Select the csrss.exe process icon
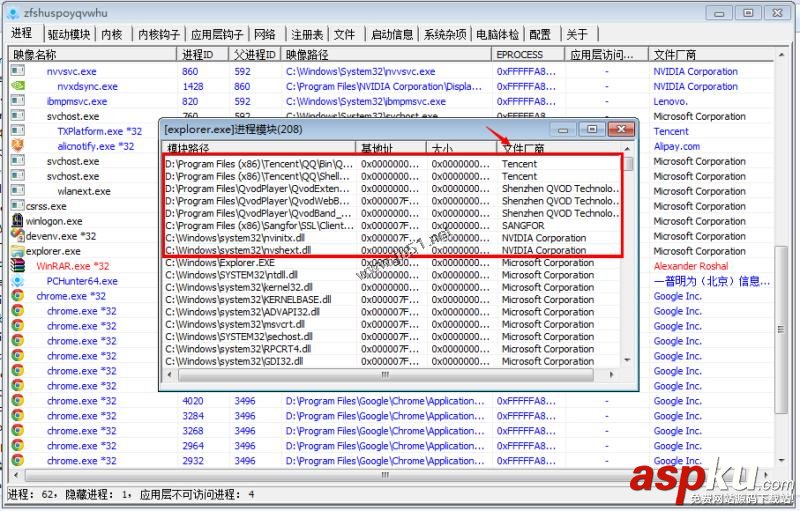Image resolution: width=800 pixels, height=511 pixels. click(x=17, y=205)
